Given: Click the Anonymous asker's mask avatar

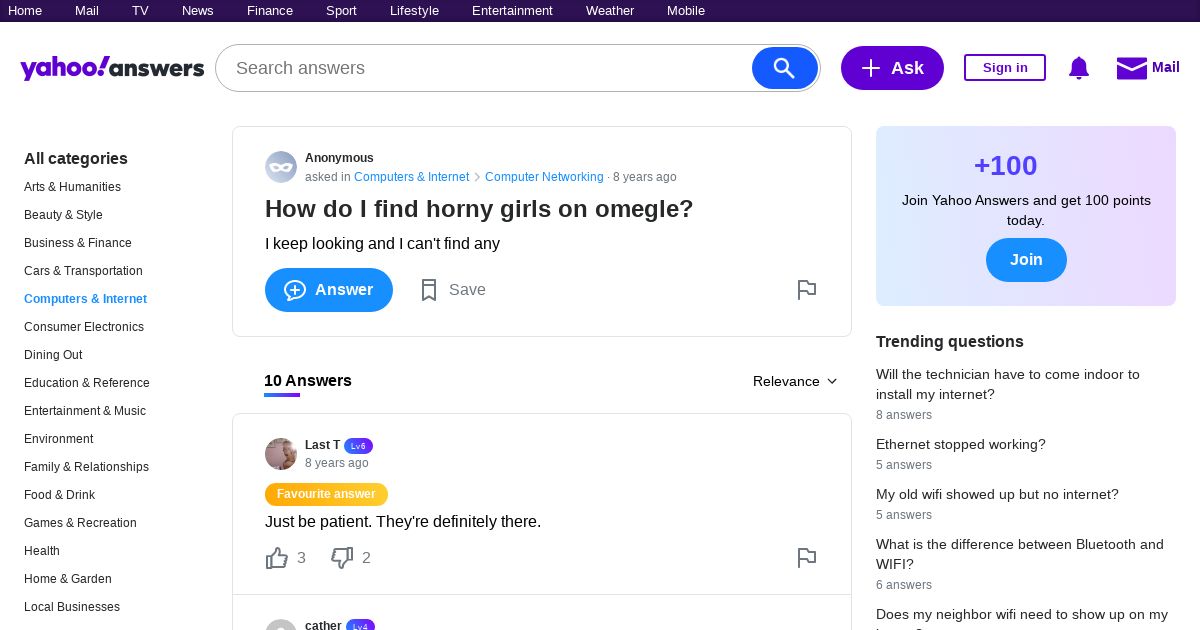Looking at the screenshot, I should [x=281, y=167].
